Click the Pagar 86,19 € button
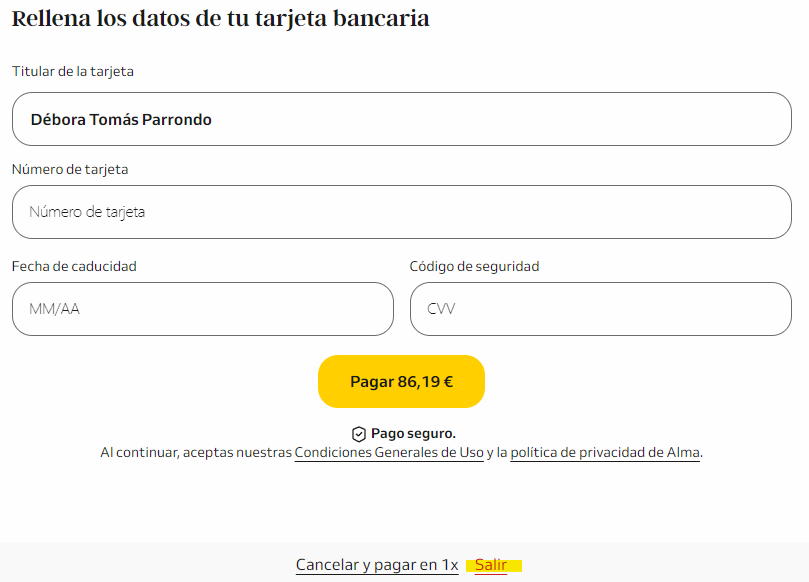The image size is (809, 582). coord(401,381)
